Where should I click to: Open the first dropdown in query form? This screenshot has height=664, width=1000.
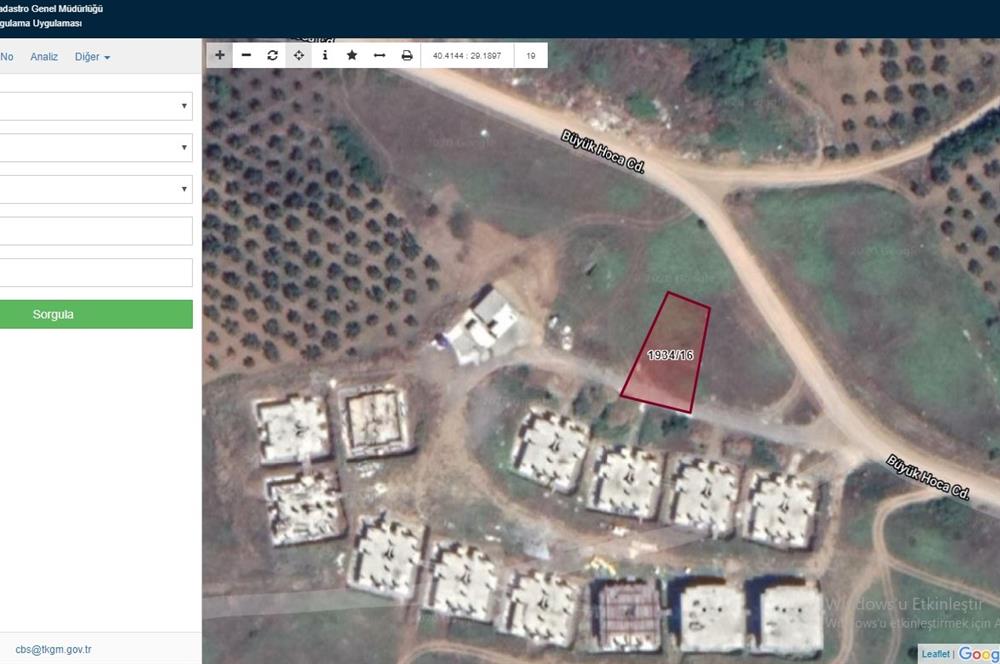point(96,106)
